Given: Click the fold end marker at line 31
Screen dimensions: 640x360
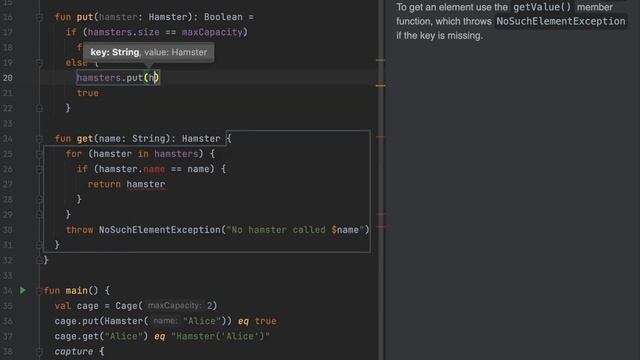Looking at the screenshot, I should click(x=39, y=245).
